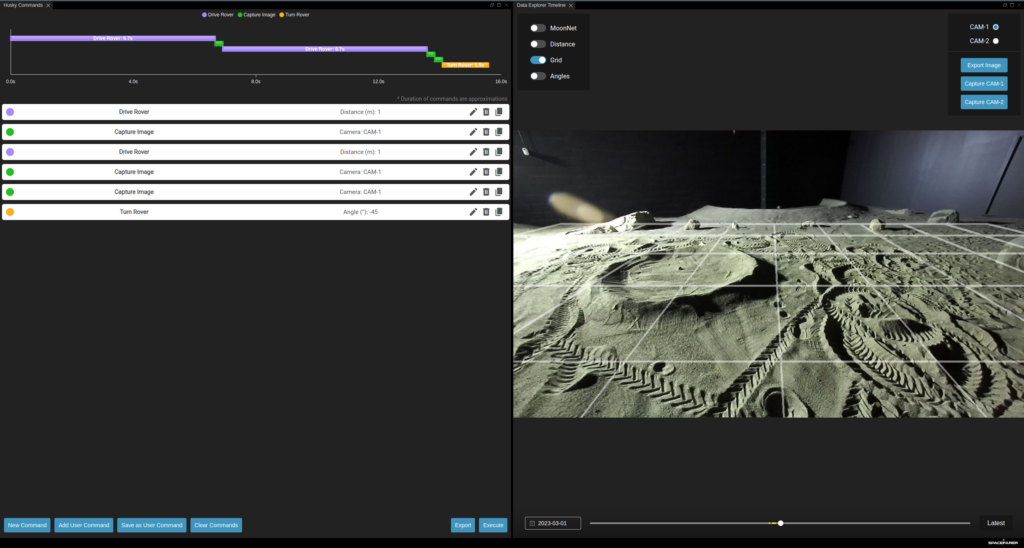Enable the MoonNet overlay toggle
1024x548 pixels.
click(537, 28)
